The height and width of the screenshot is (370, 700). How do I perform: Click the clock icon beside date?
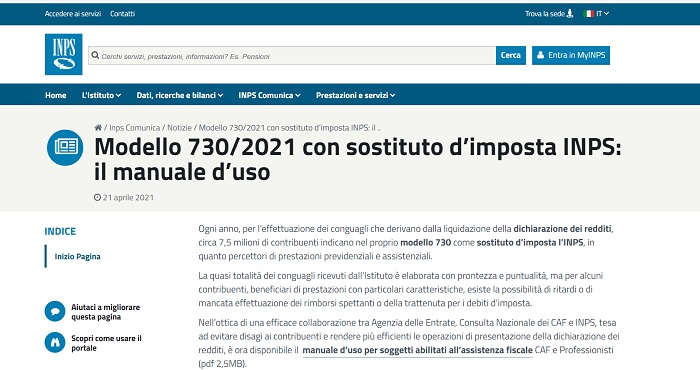coord(97,197)
